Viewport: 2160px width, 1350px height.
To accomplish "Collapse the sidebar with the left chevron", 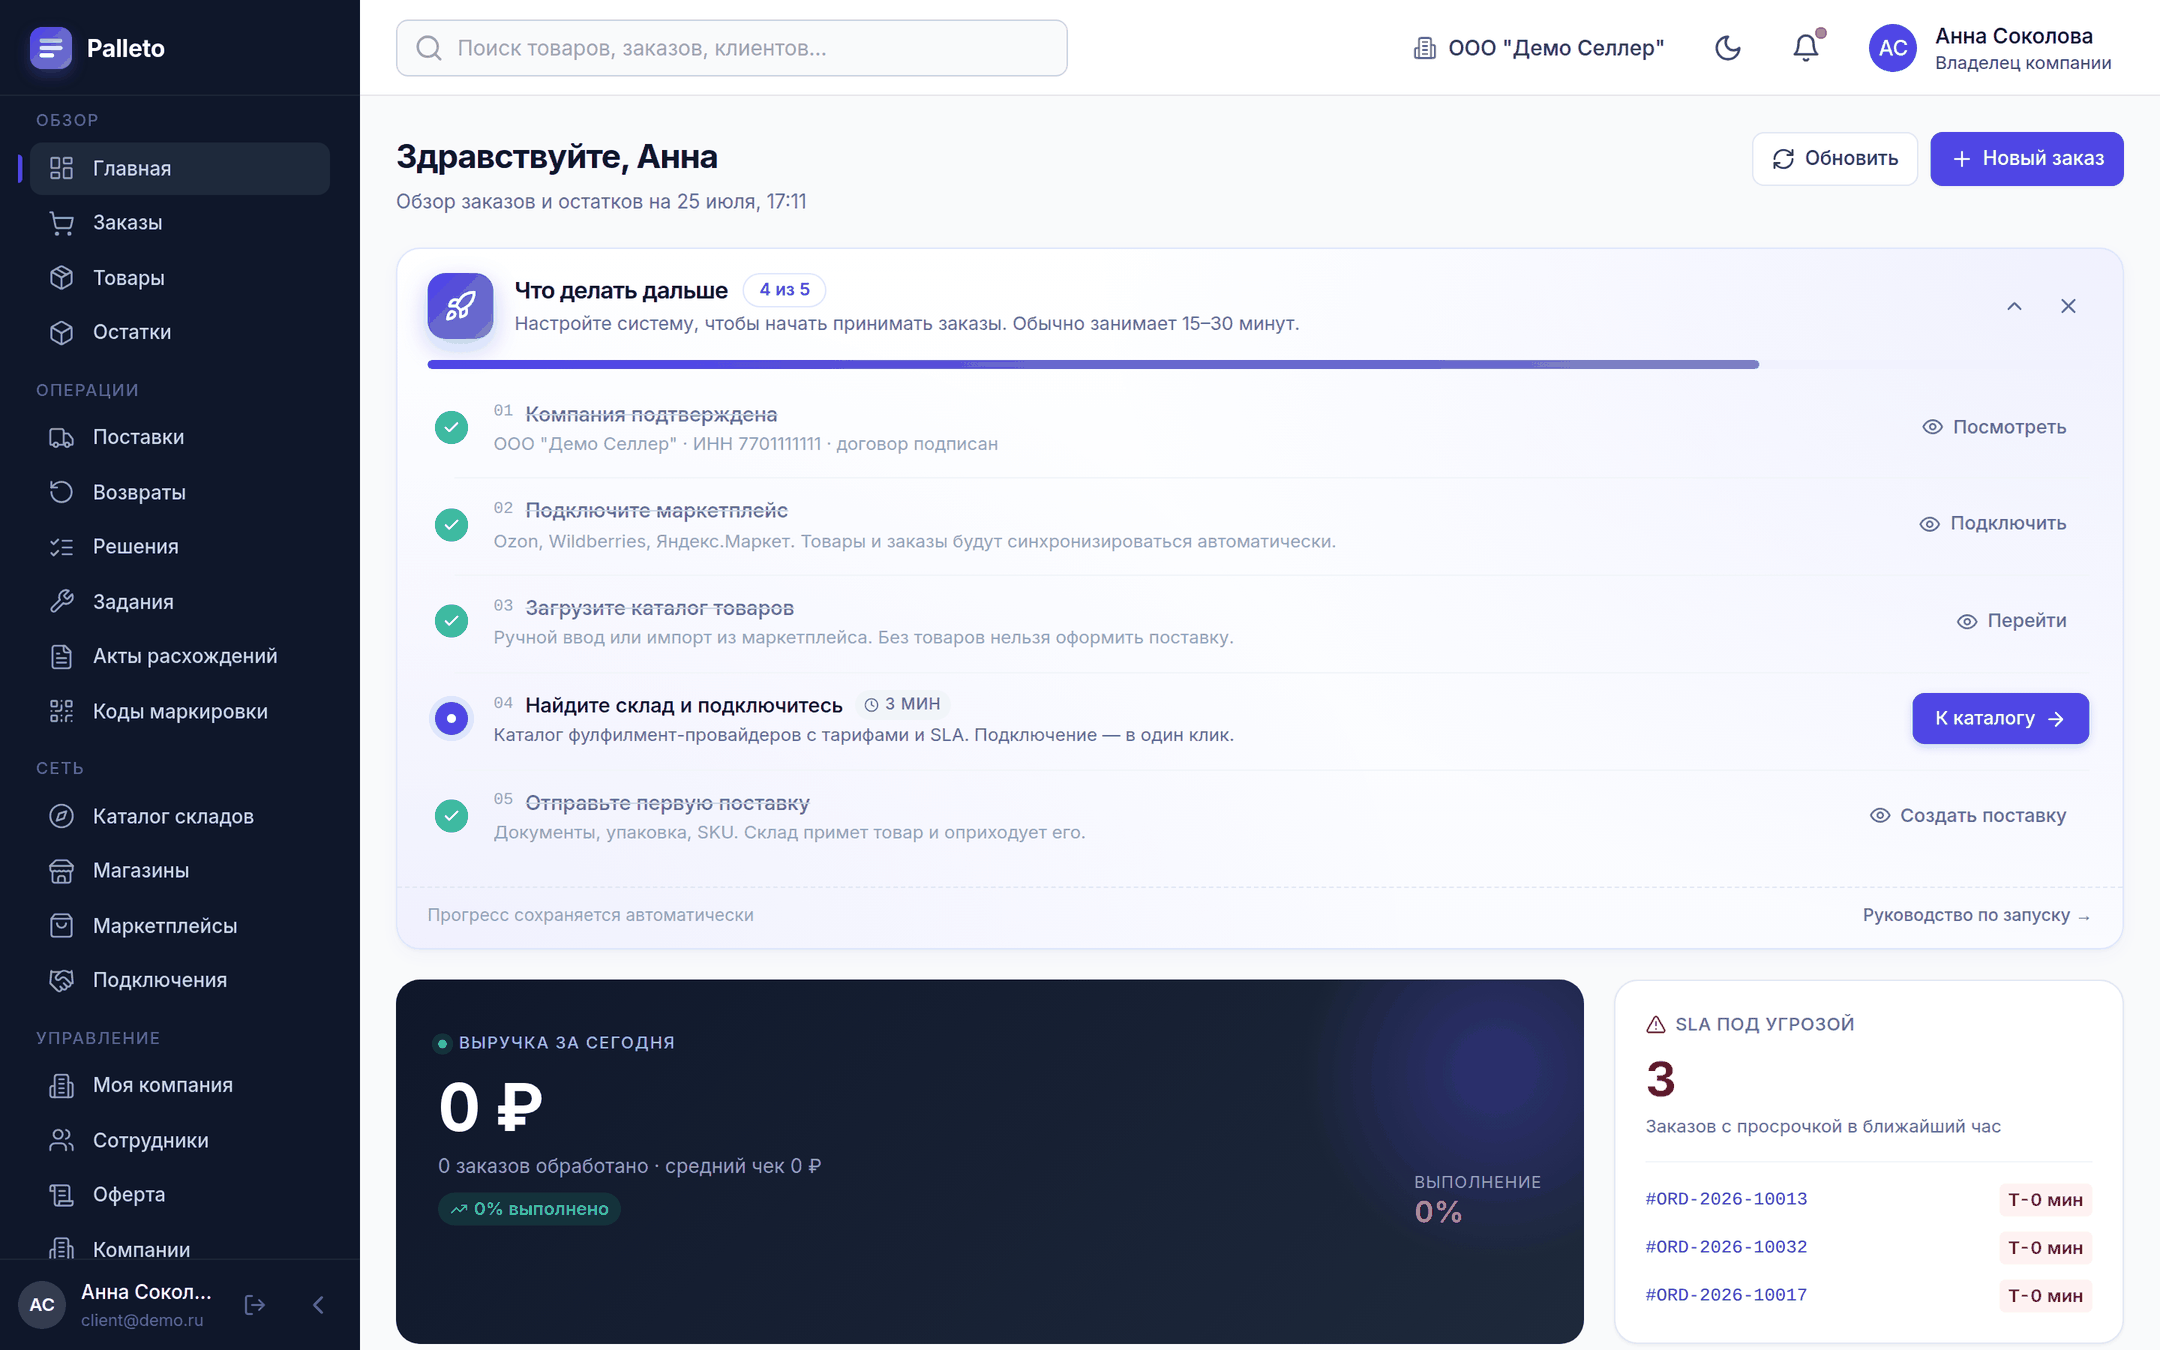I will [x=318, y=1304].
